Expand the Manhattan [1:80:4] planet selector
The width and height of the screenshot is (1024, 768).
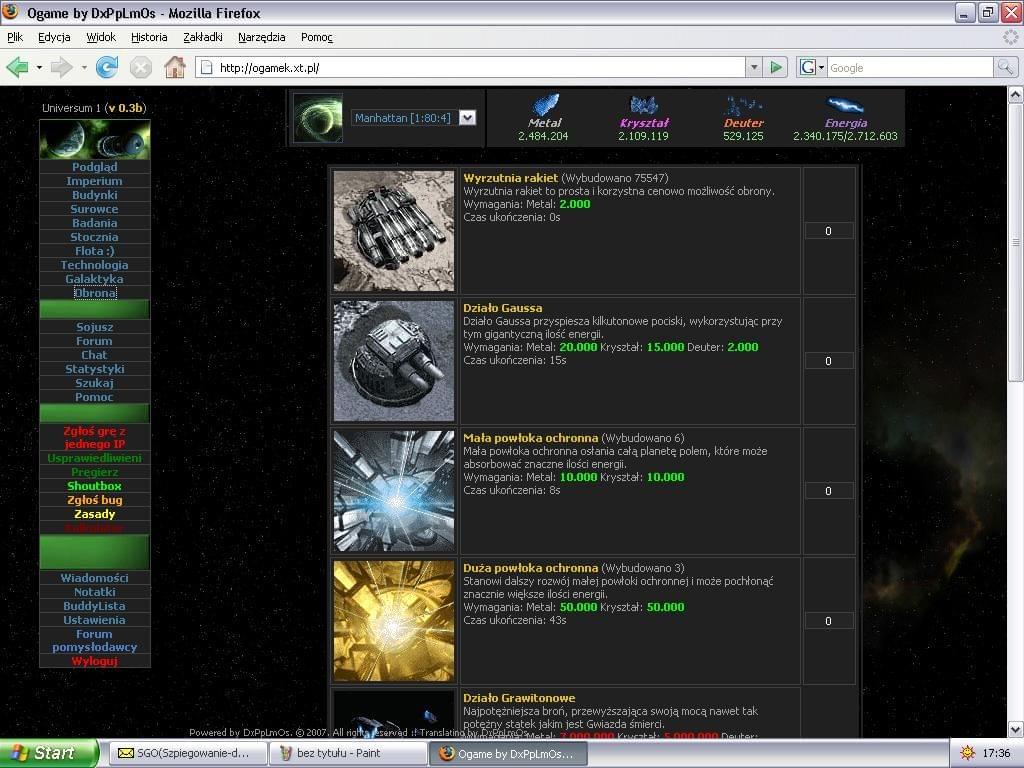(x=468, y=118)
